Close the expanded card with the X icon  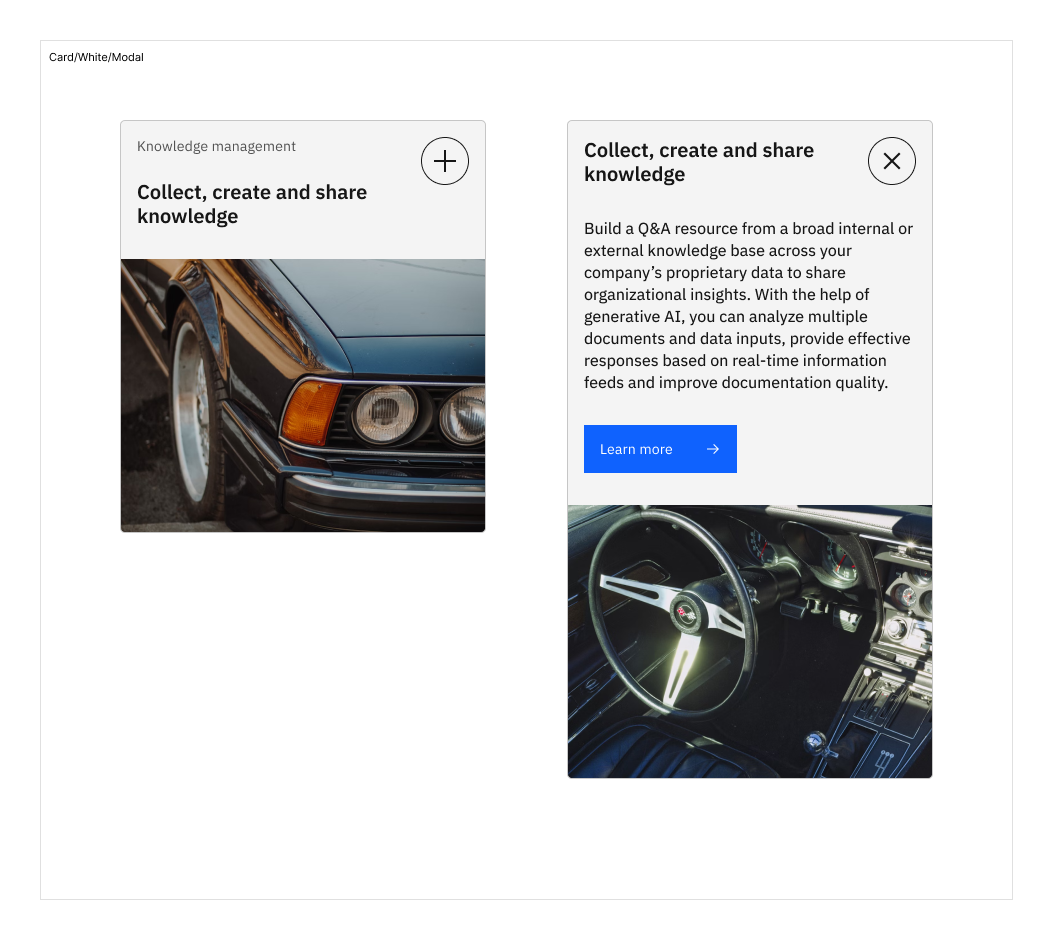(891, 161)
